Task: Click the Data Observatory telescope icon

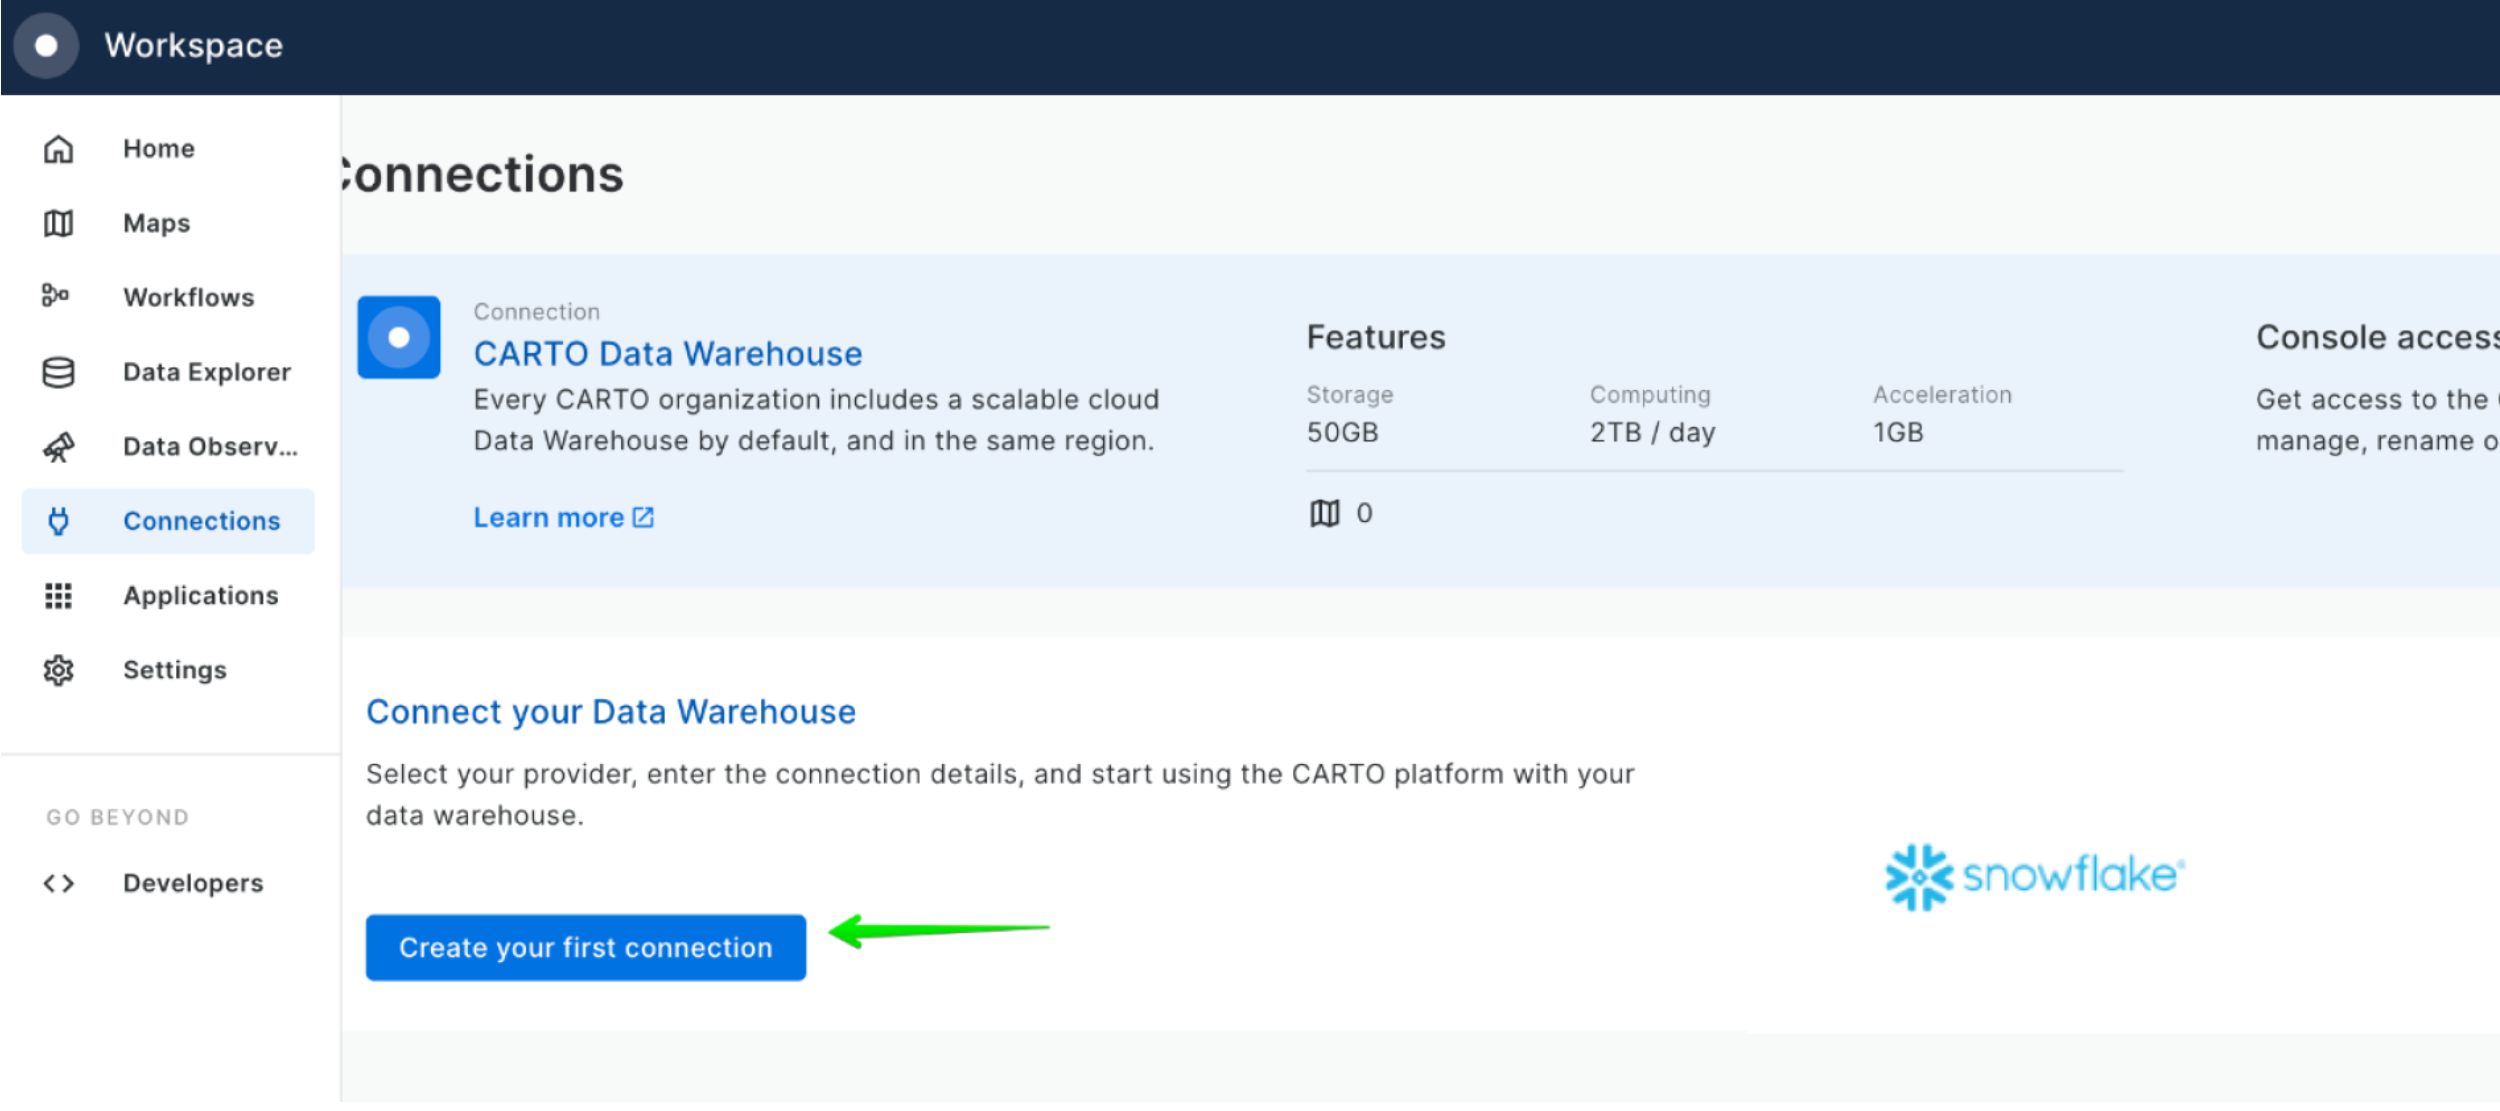Action: pyautogui.click(x=58, y=447)
